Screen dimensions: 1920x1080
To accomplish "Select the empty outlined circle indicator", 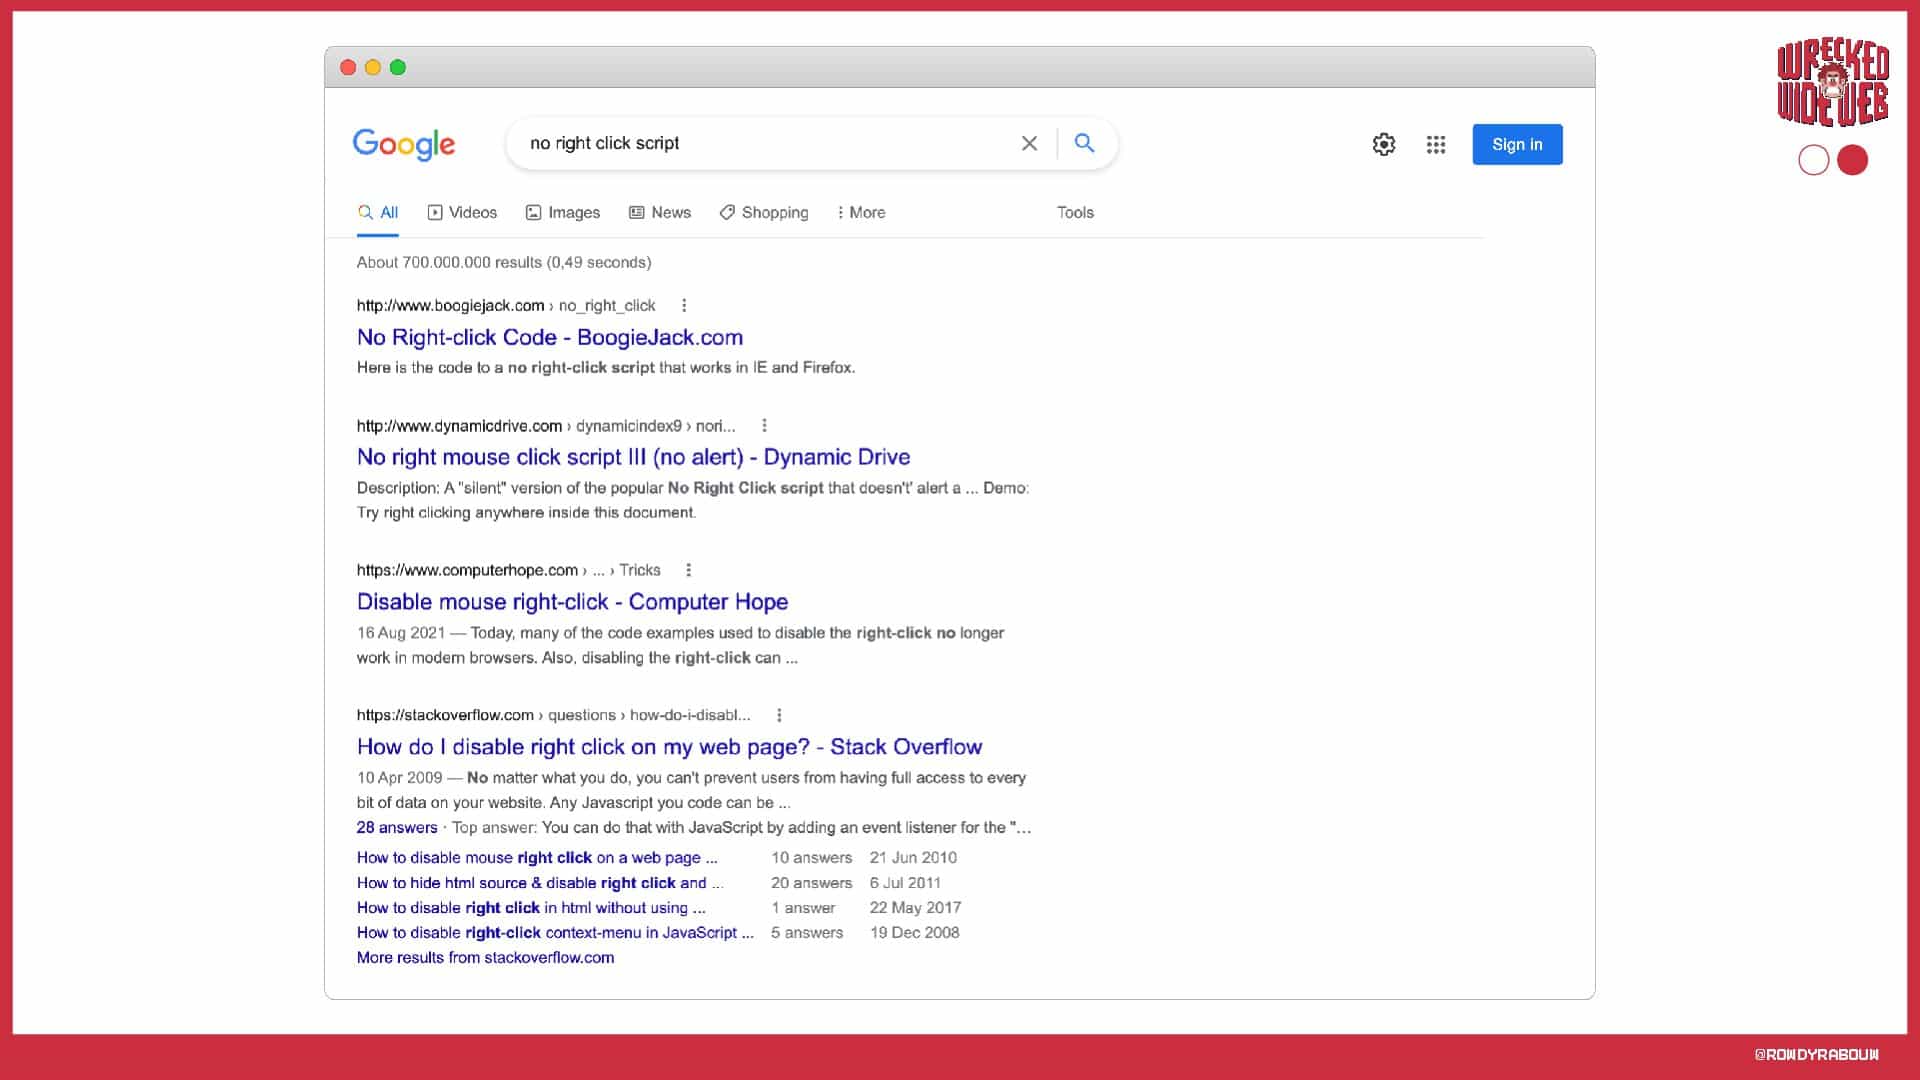I will pos(1813,160).
